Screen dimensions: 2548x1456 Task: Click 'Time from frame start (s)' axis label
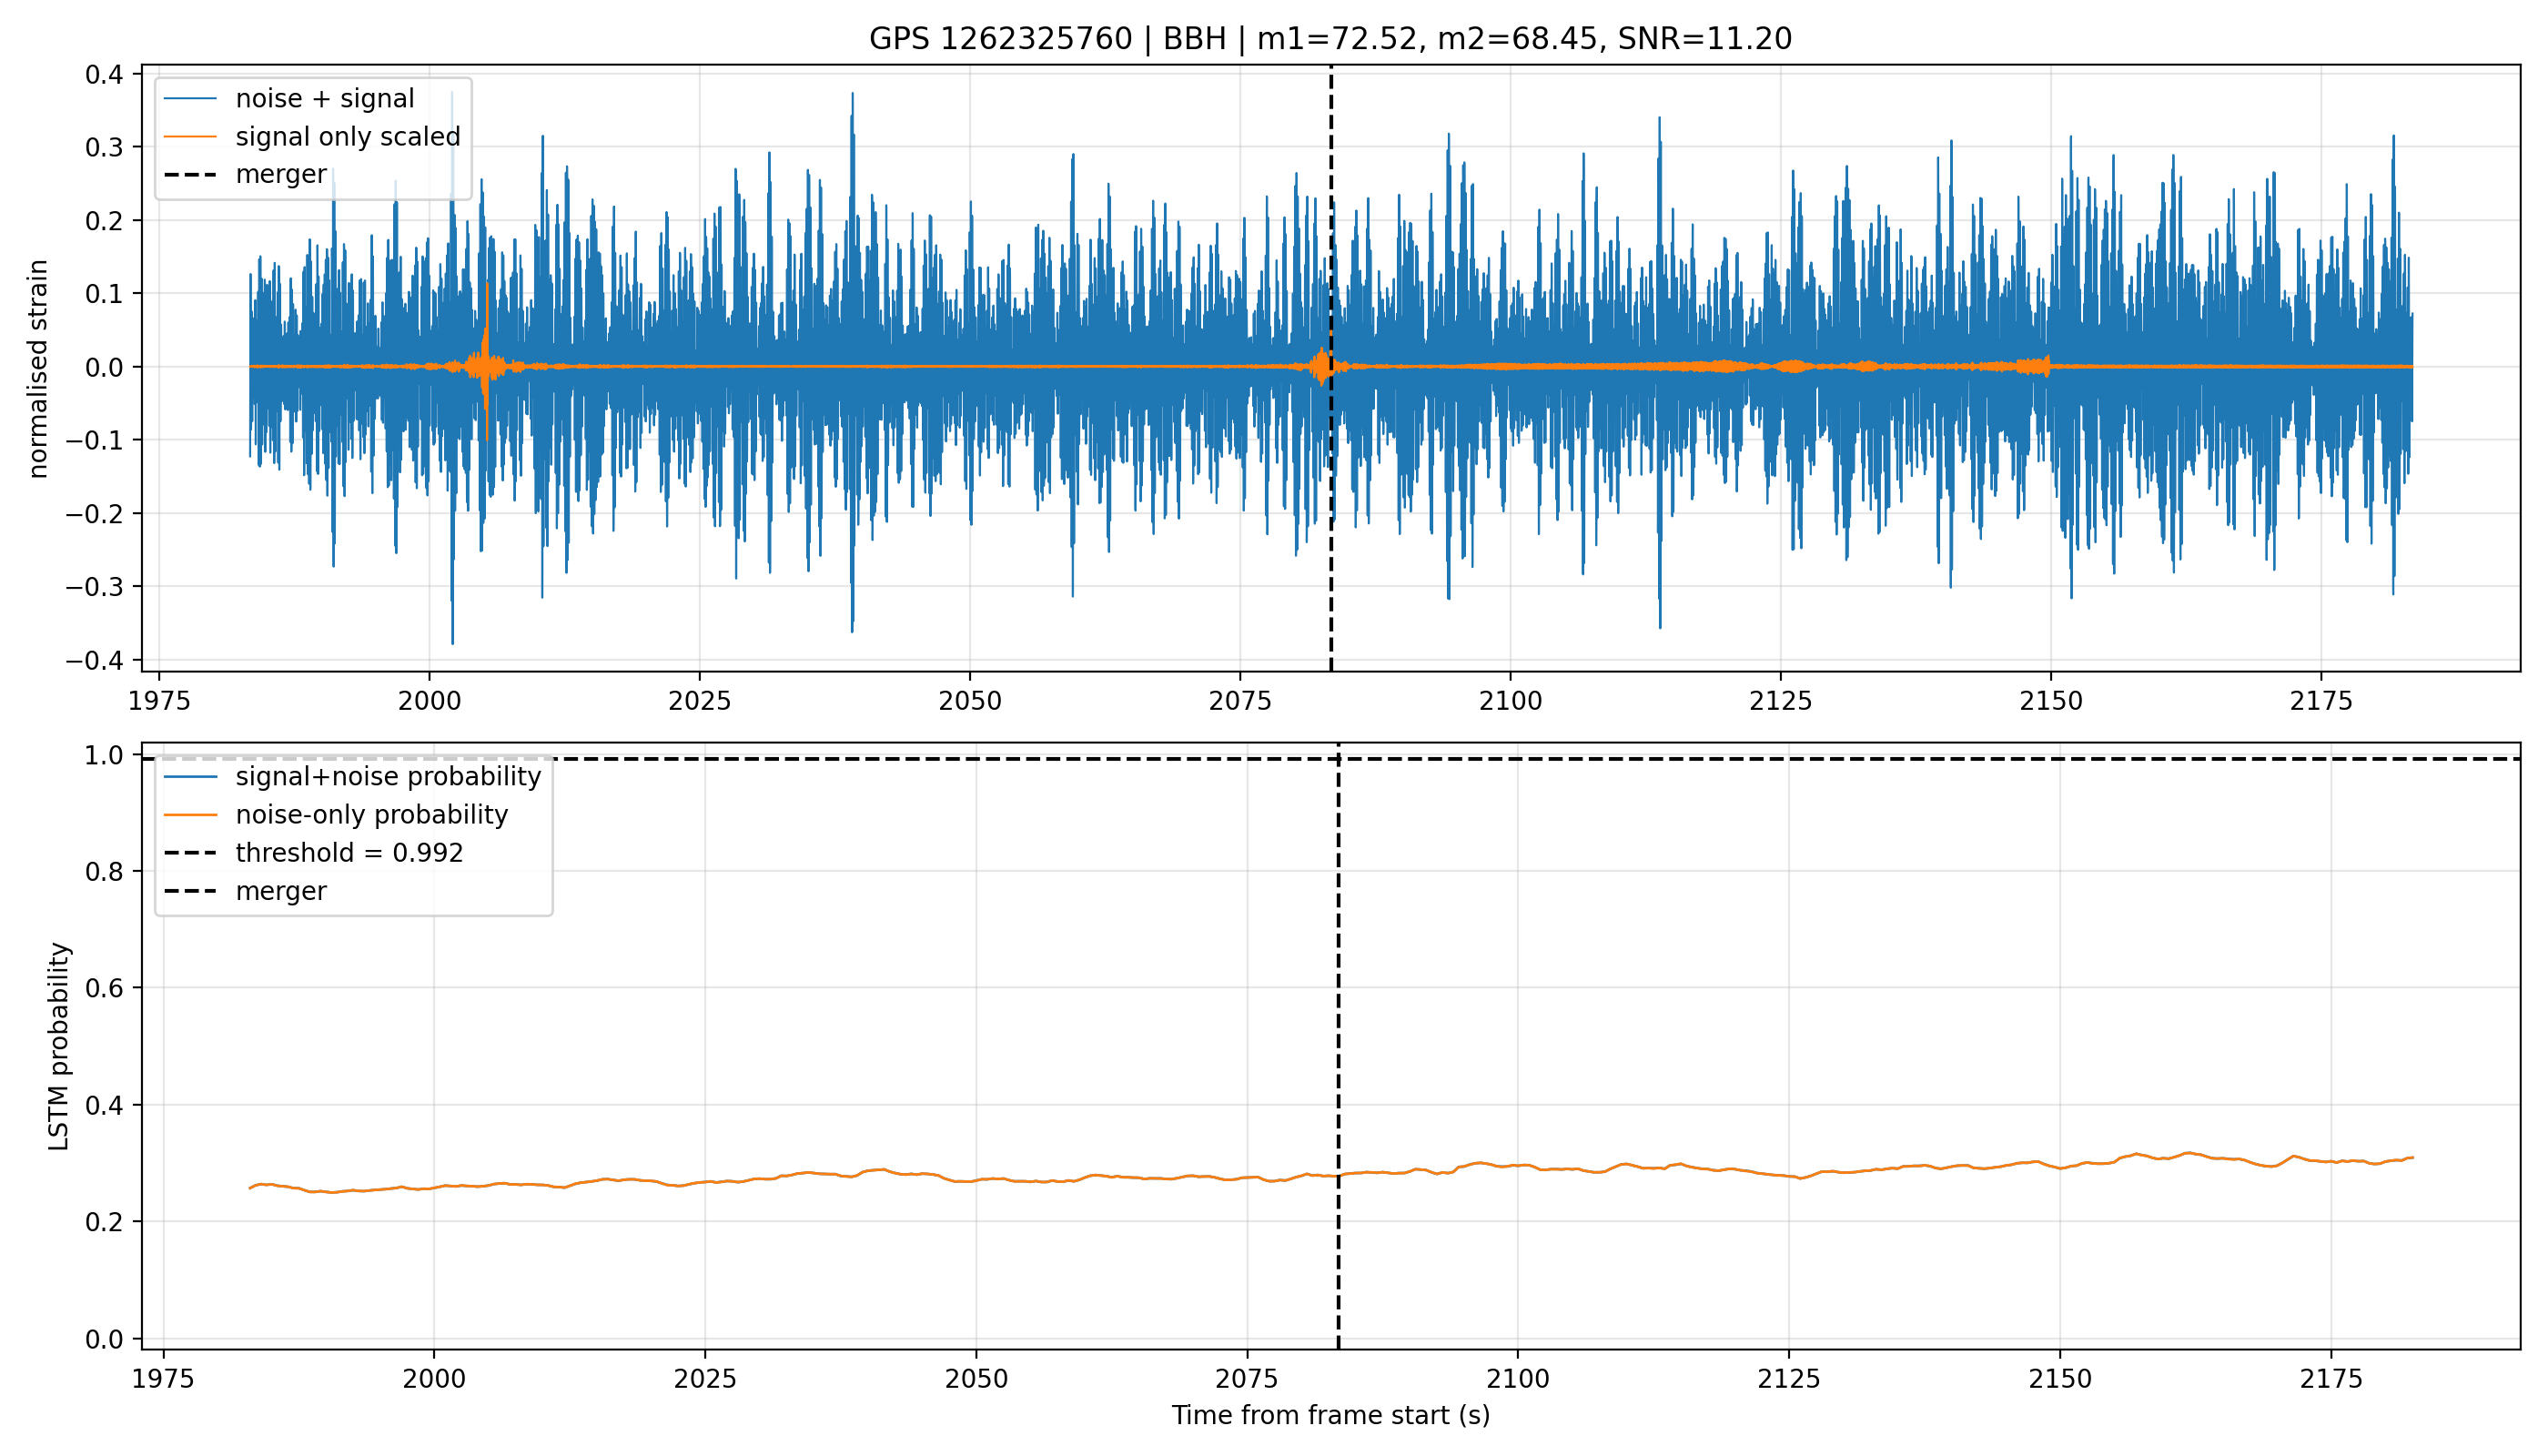(1330, 1415)
